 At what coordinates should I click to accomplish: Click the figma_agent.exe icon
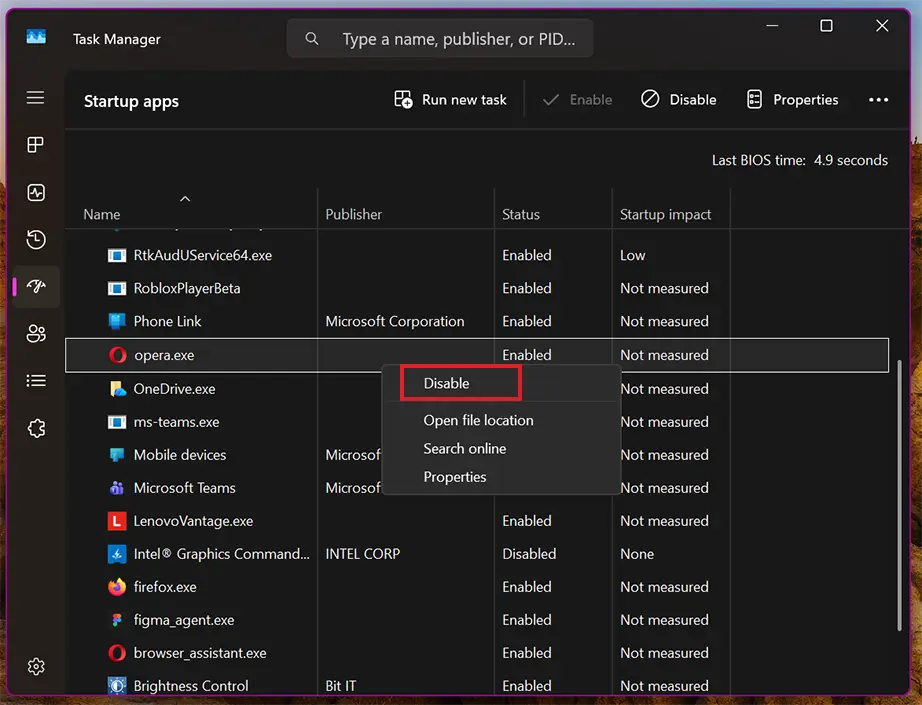(117, 620)
